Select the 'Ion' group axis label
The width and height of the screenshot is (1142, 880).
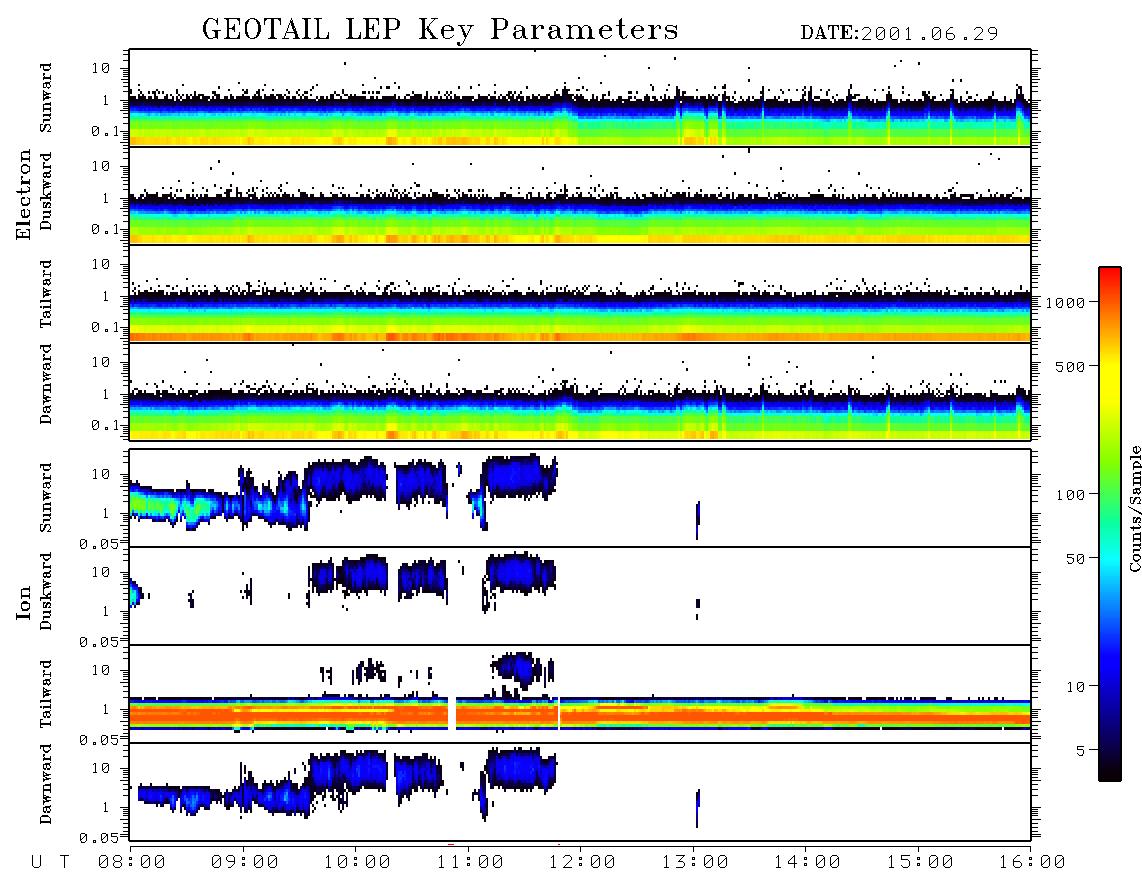(24, 602)
